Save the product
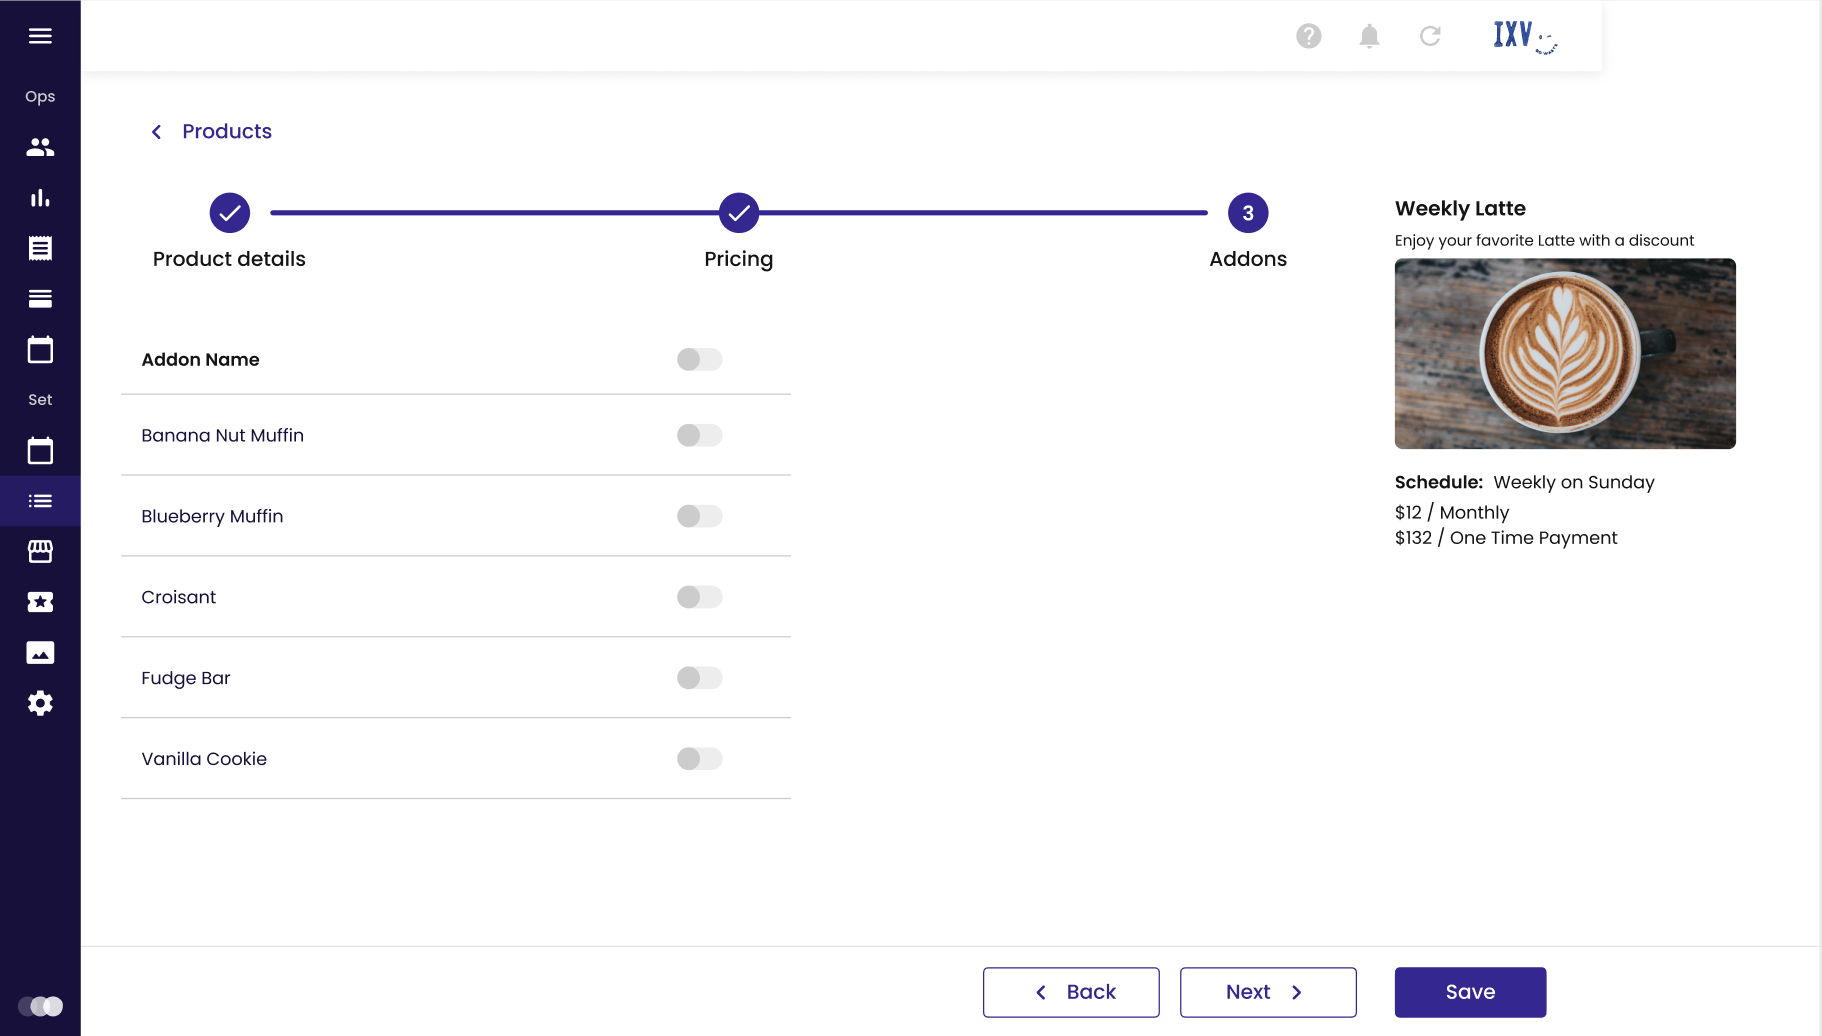Screen dimensions: 1822x1036 click(1470, 992)
